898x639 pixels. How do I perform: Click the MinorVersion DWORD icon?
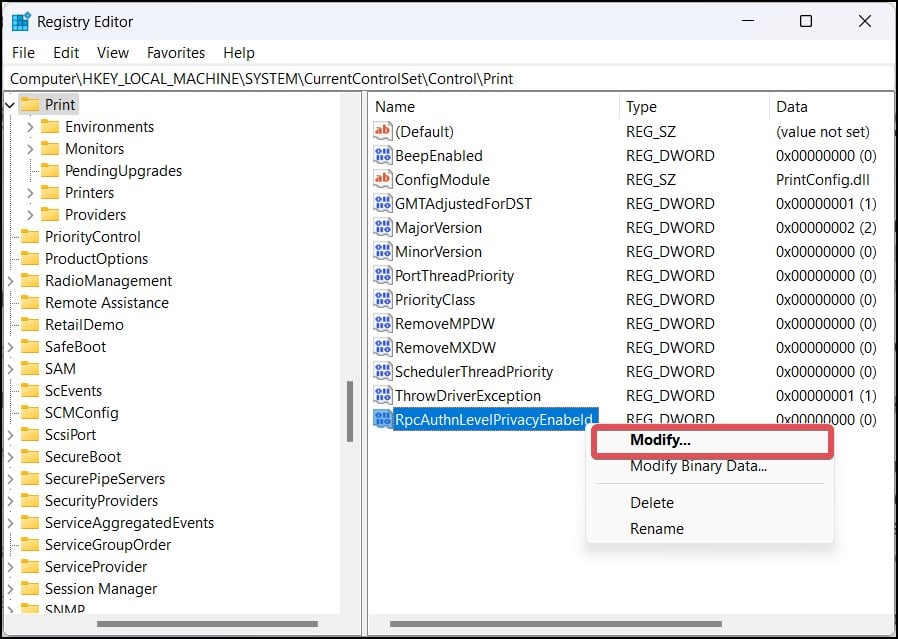tap(382, 251)
